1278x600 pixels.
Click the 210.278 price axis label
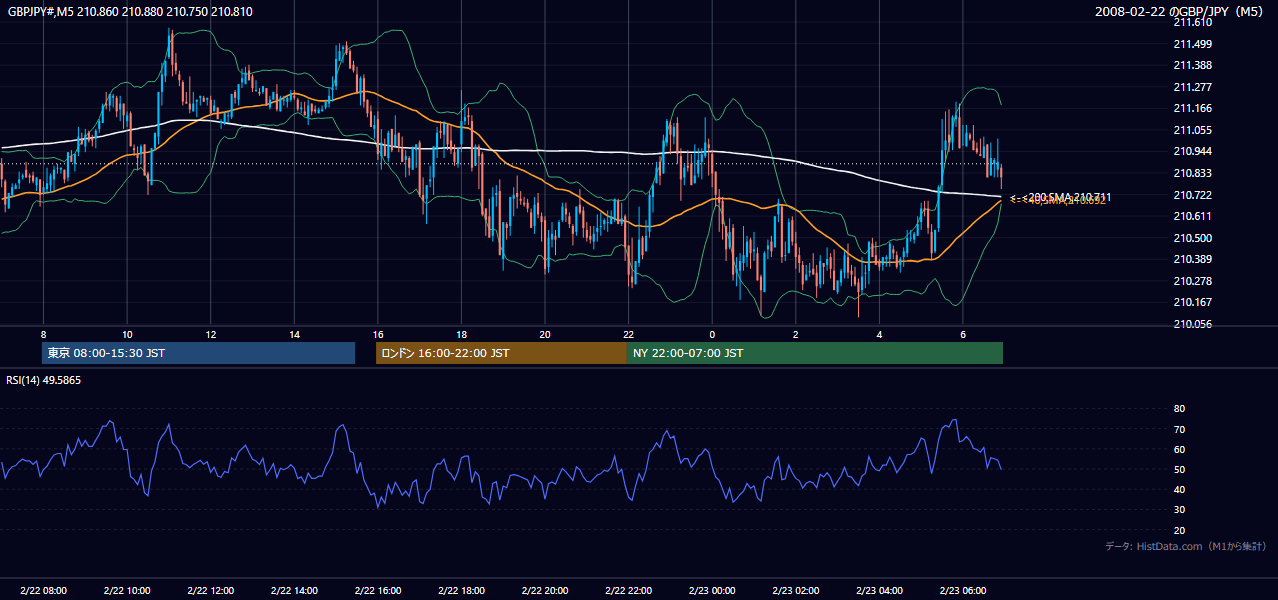tap(1193, 281)
